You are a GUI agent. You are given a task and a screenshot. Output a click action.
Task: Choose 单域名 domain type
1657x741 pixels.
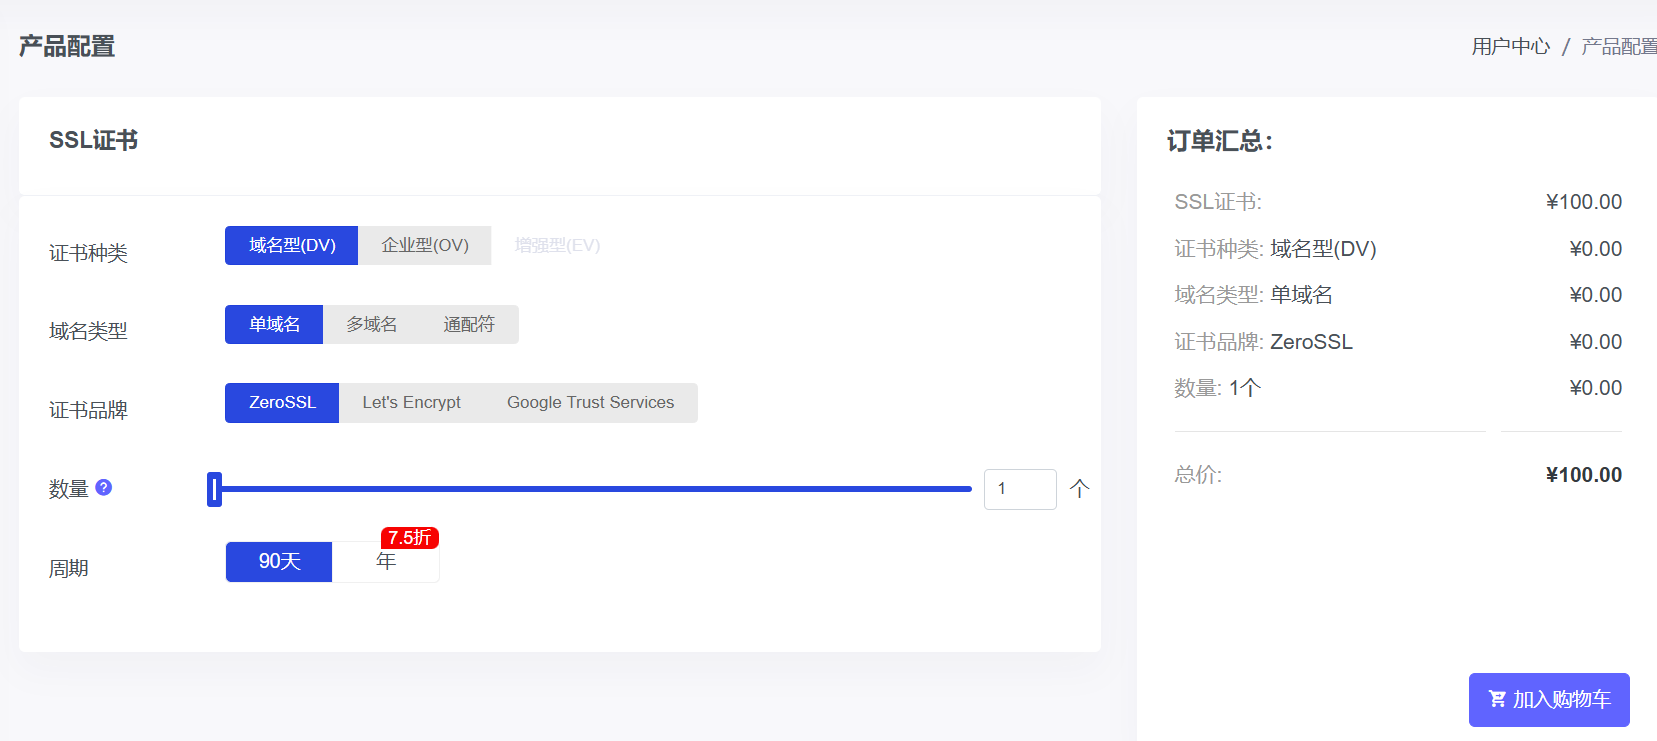coord(274,325)
